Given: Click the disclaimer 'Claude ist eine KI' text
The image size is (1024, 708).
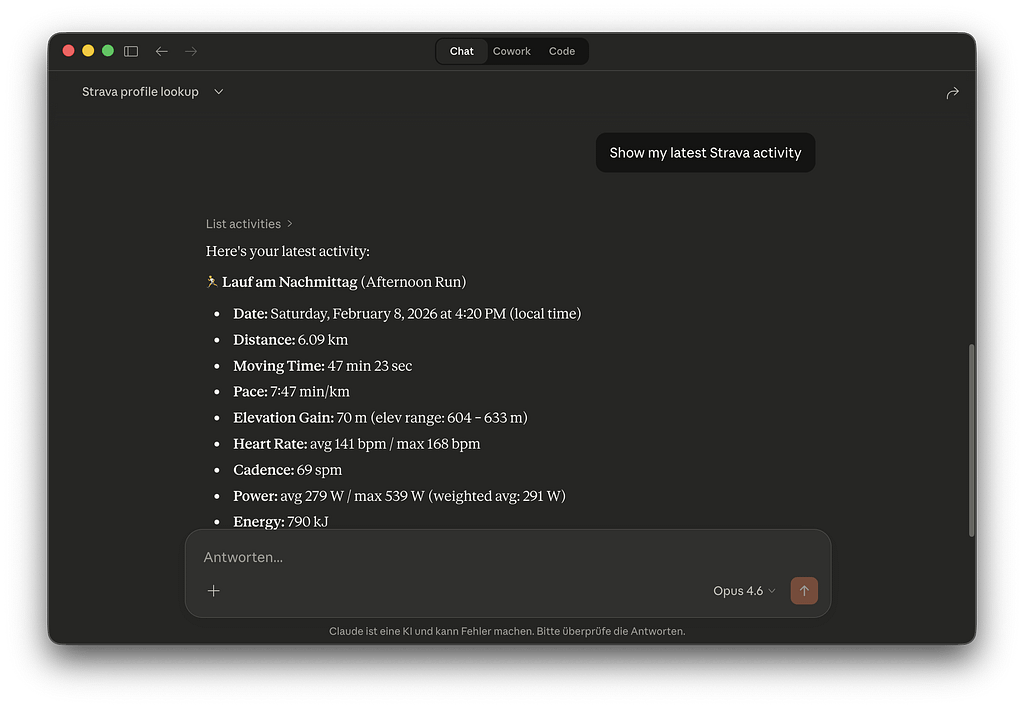Looking at the screenshot, I should click(x=507, y=631).
